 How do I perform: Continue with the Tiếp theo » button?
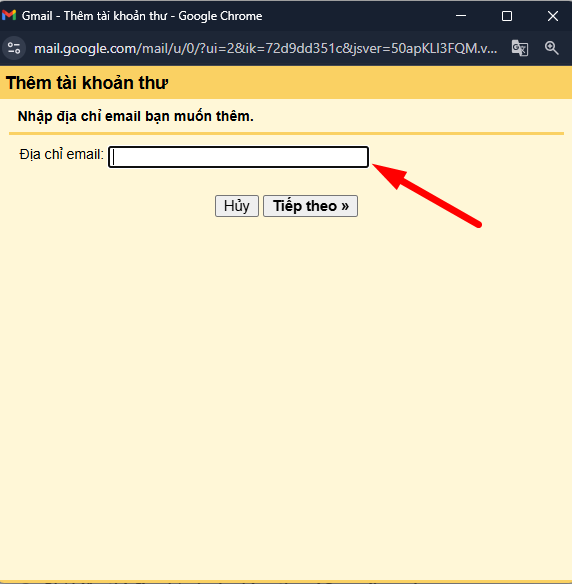[311, 206]
